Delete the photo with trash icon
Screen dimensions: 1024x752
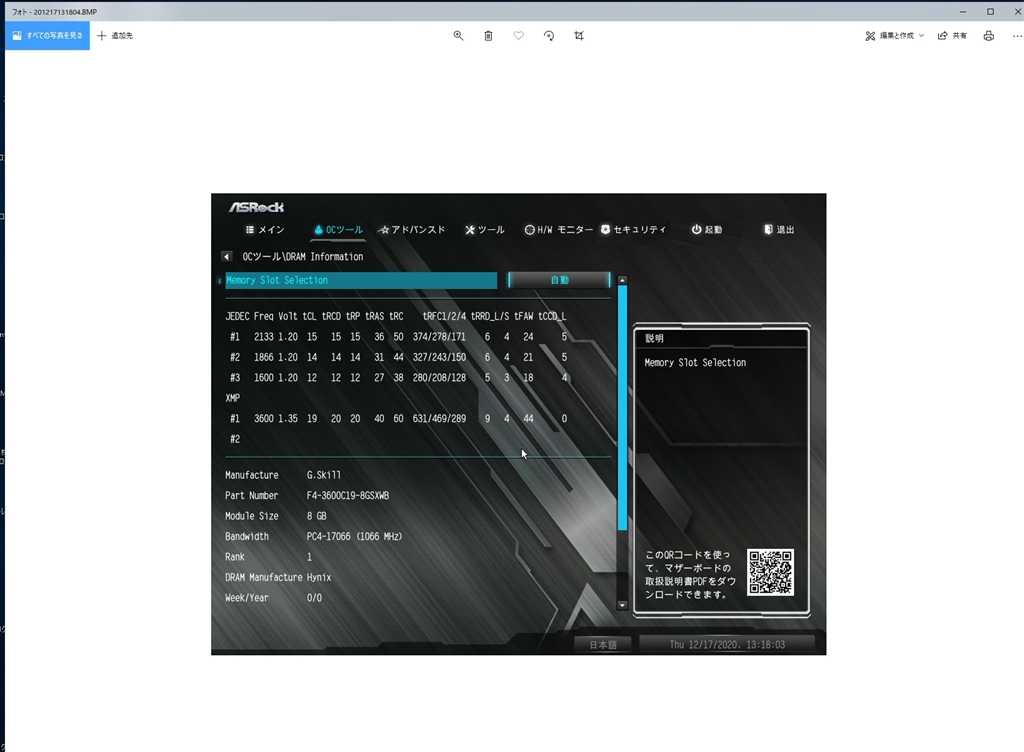tap(488, 36)
